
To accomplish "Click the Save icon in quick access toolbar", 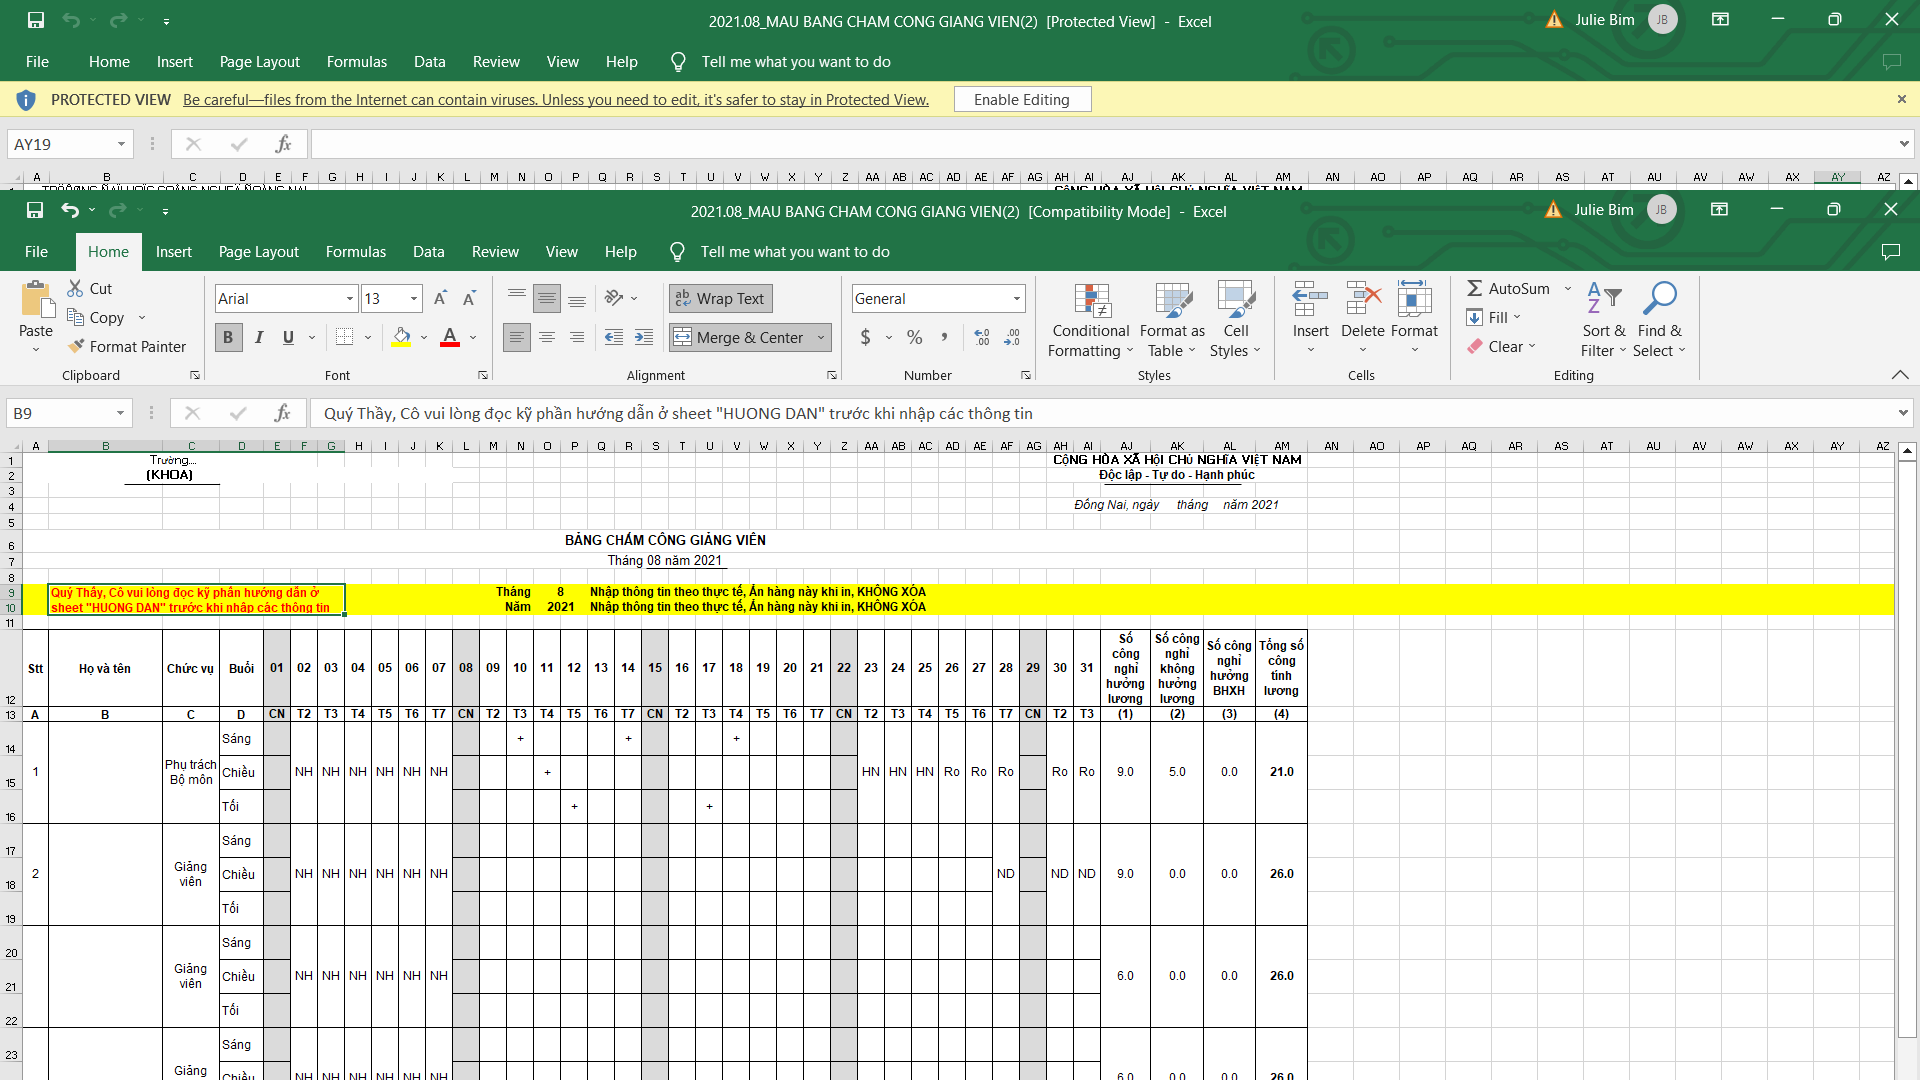I will click(35, 210).
